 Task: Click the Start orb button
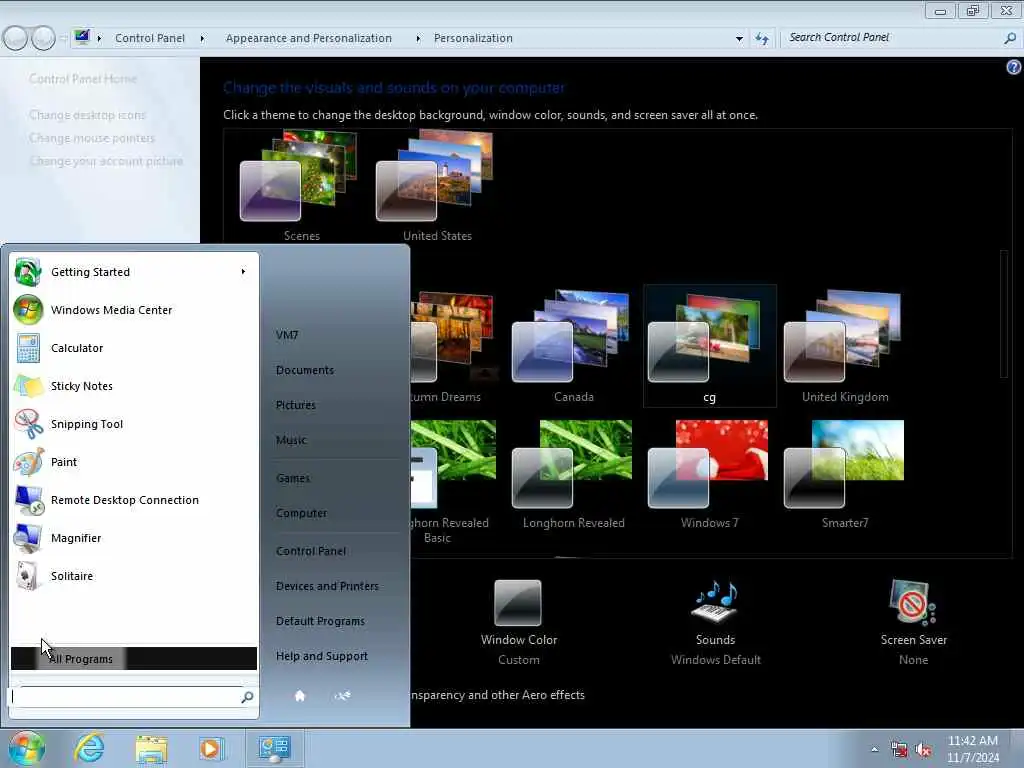click(x=26, y=748)
